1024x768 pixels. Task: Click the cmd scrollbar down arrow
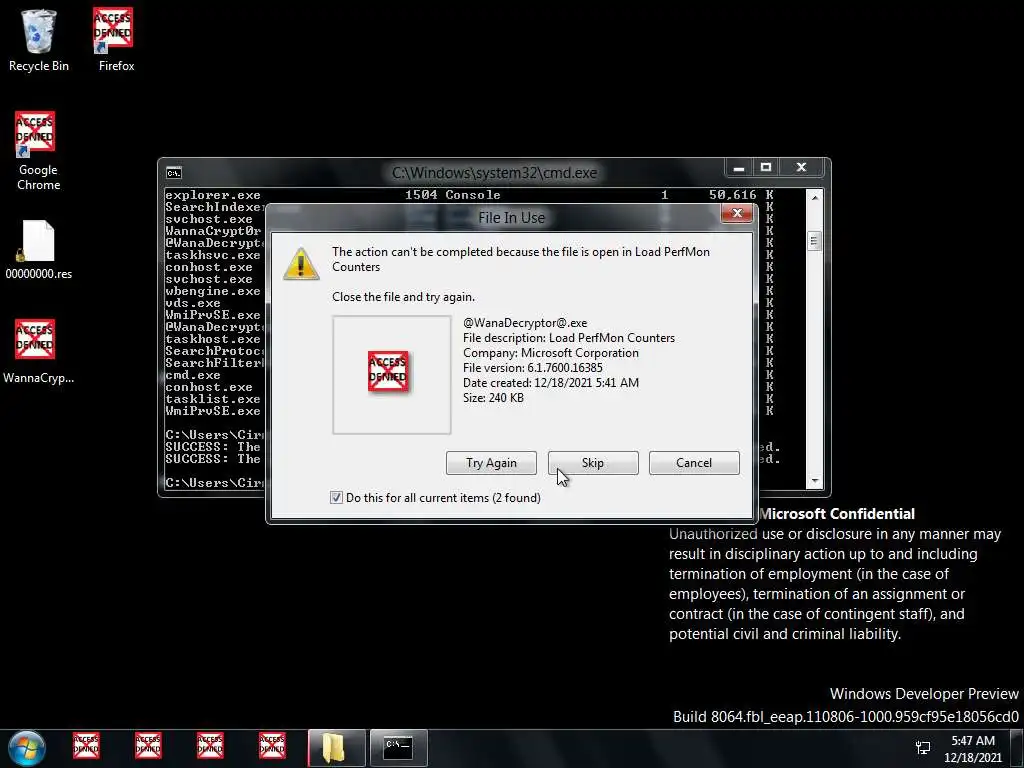[x=815, y=481]
